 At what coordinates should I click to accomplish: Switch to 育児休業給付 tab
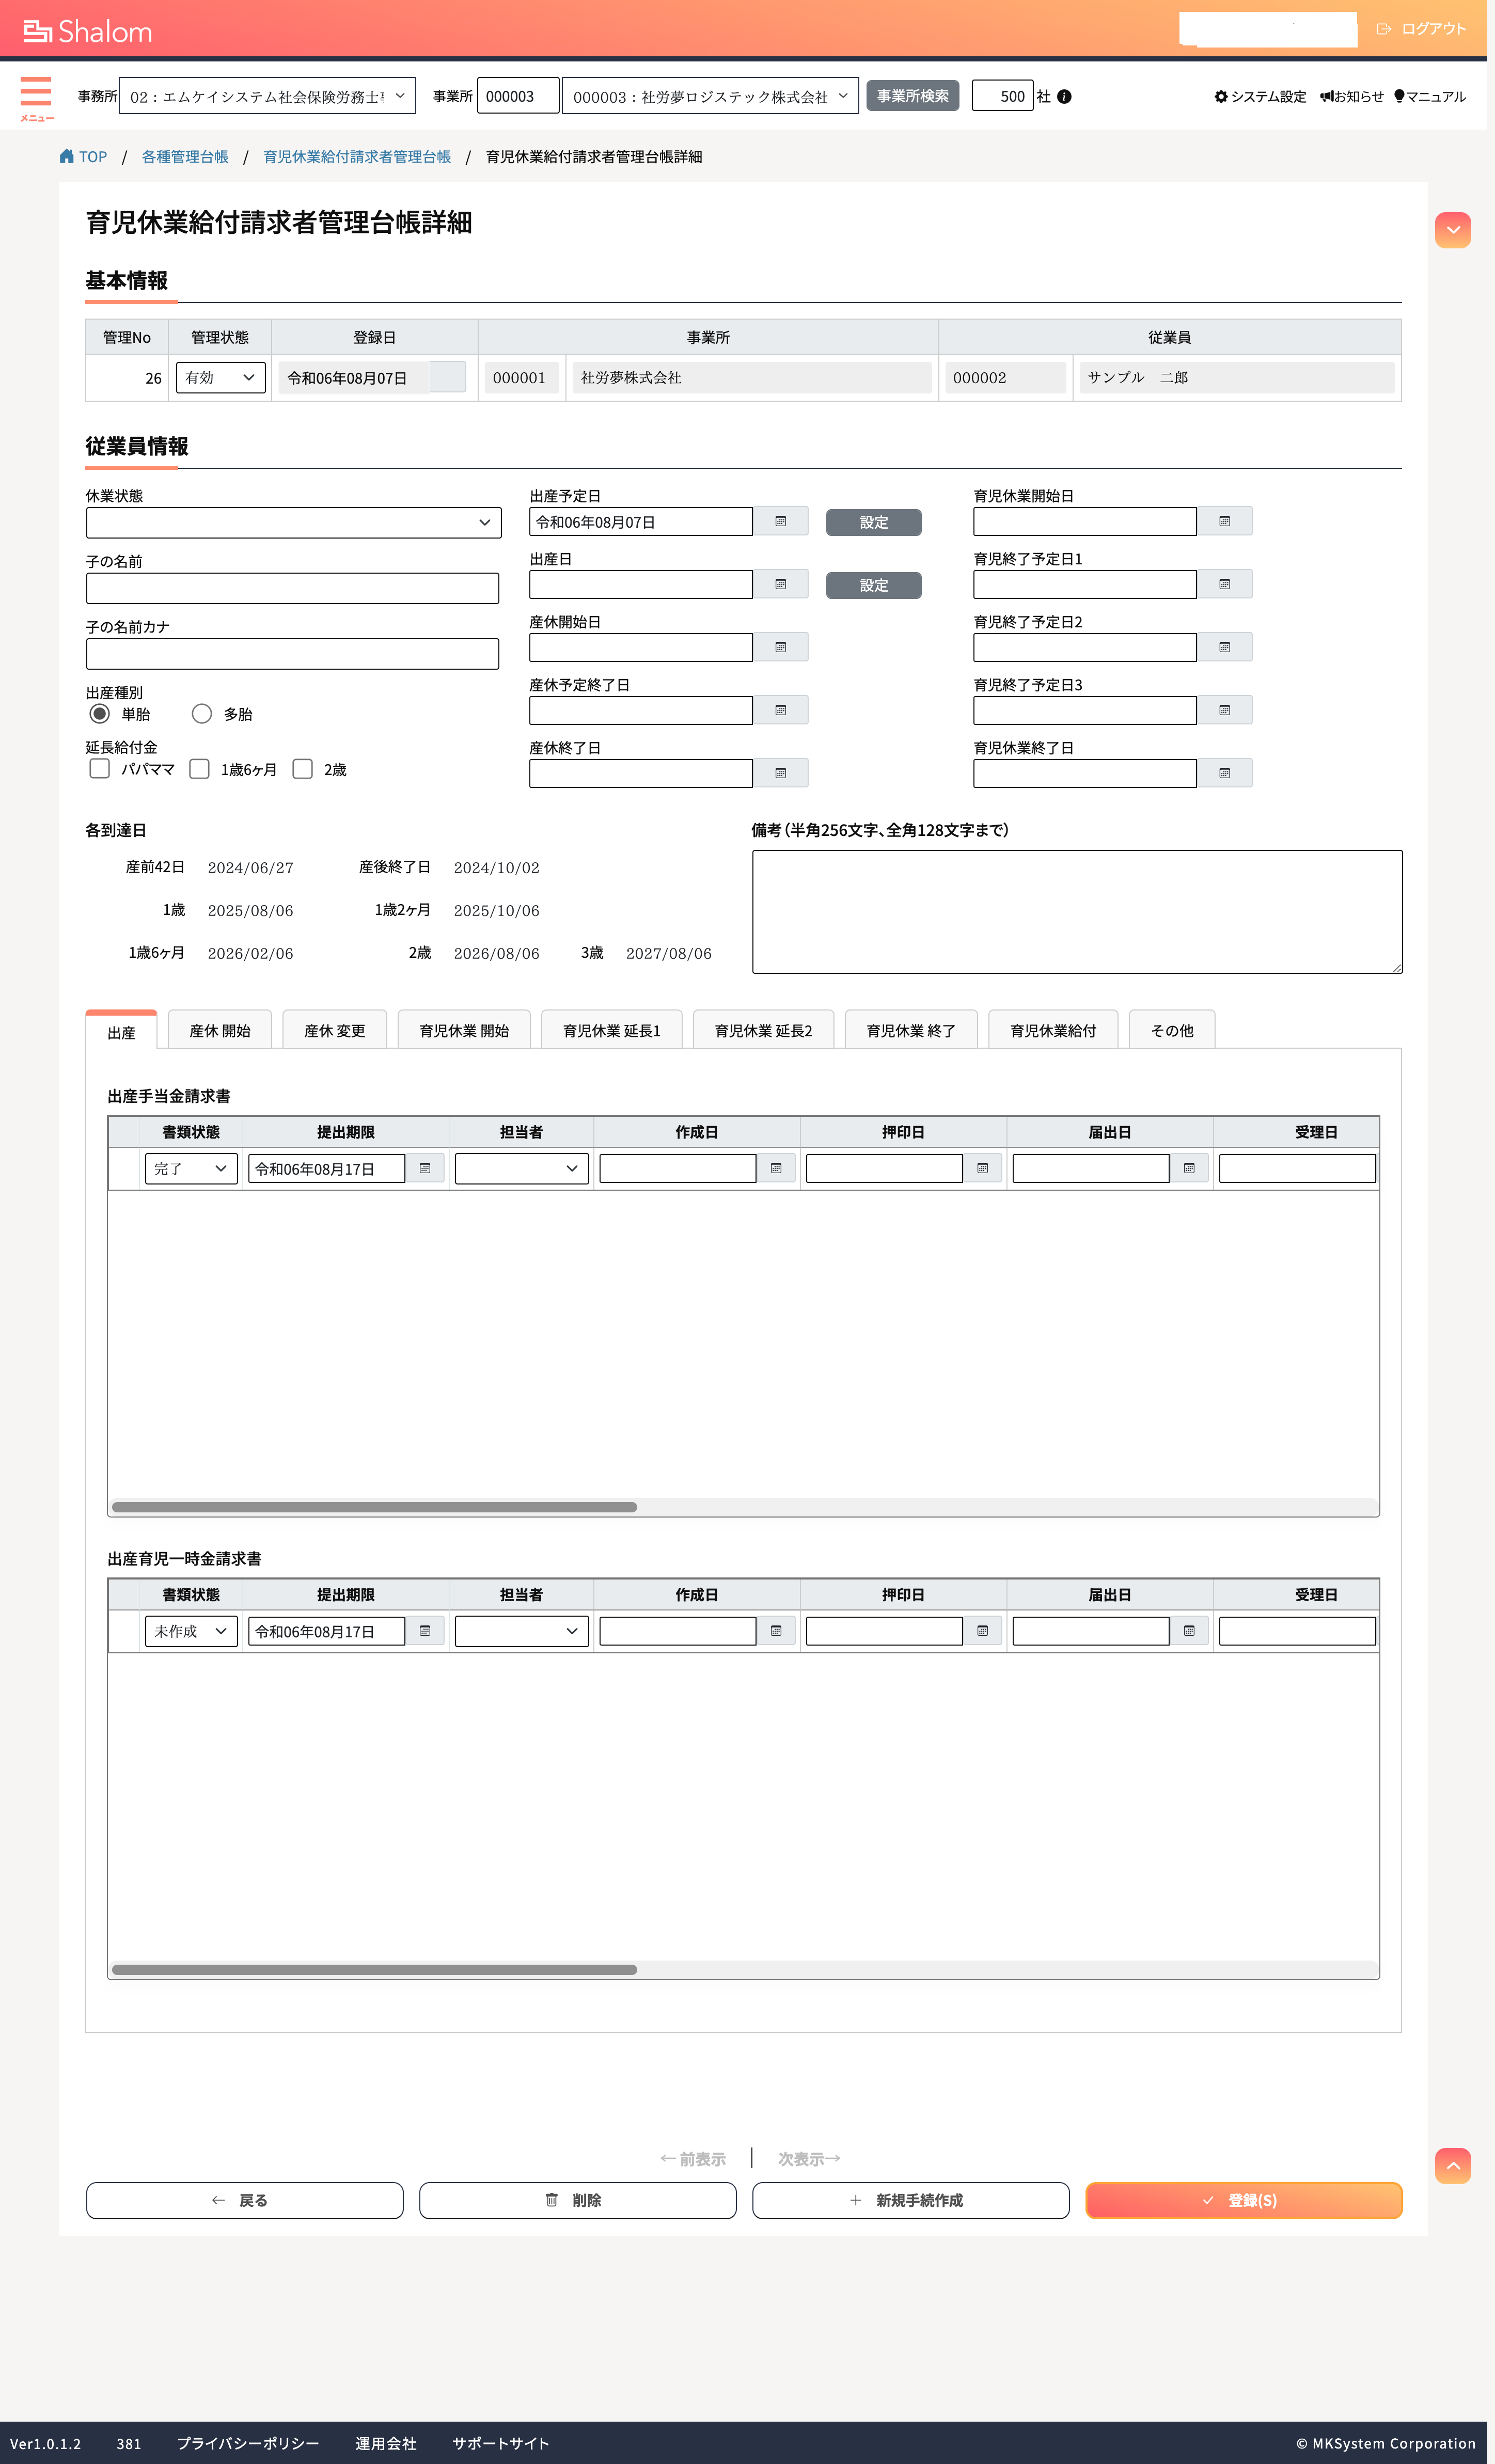tap(1053, 1031)
